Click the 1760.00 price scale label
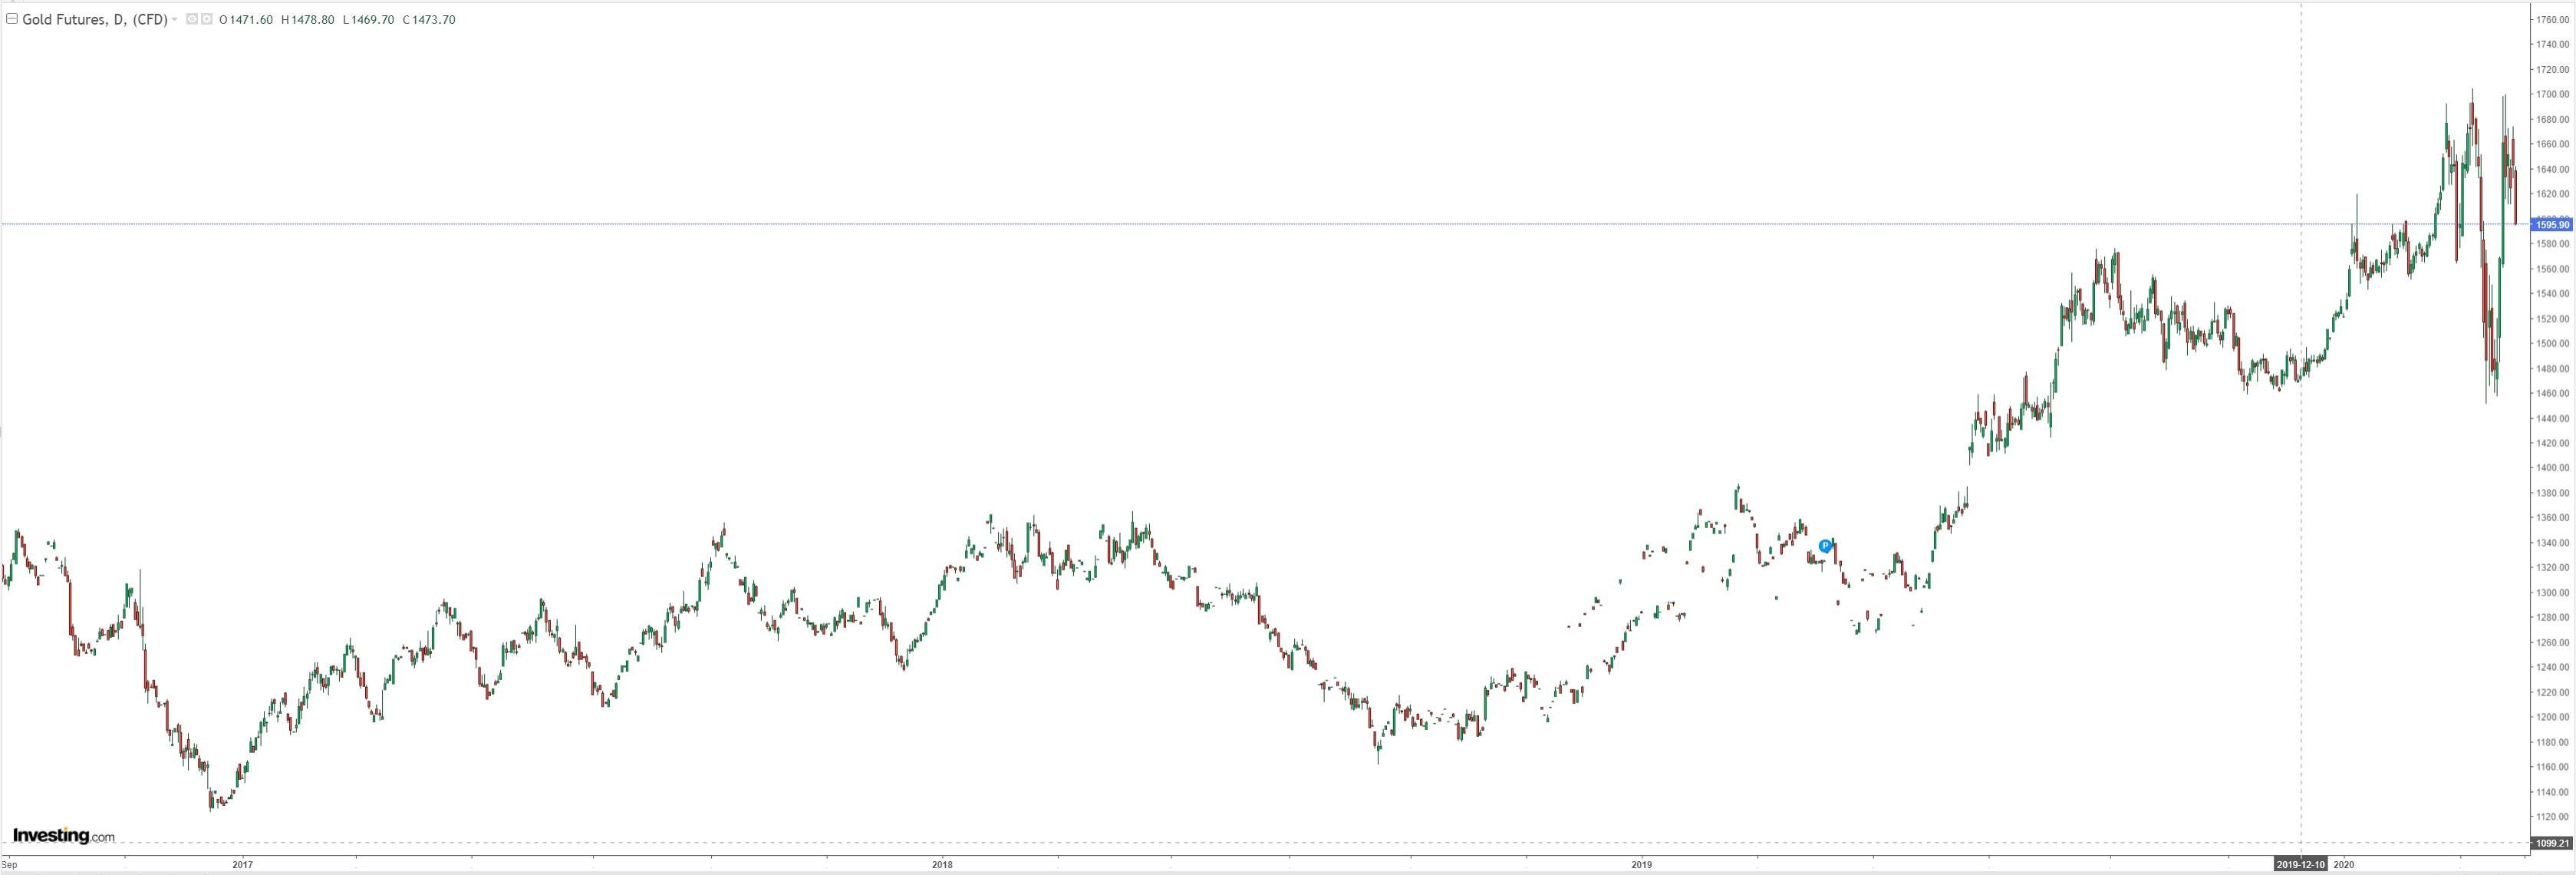 tap(2552, 19)
